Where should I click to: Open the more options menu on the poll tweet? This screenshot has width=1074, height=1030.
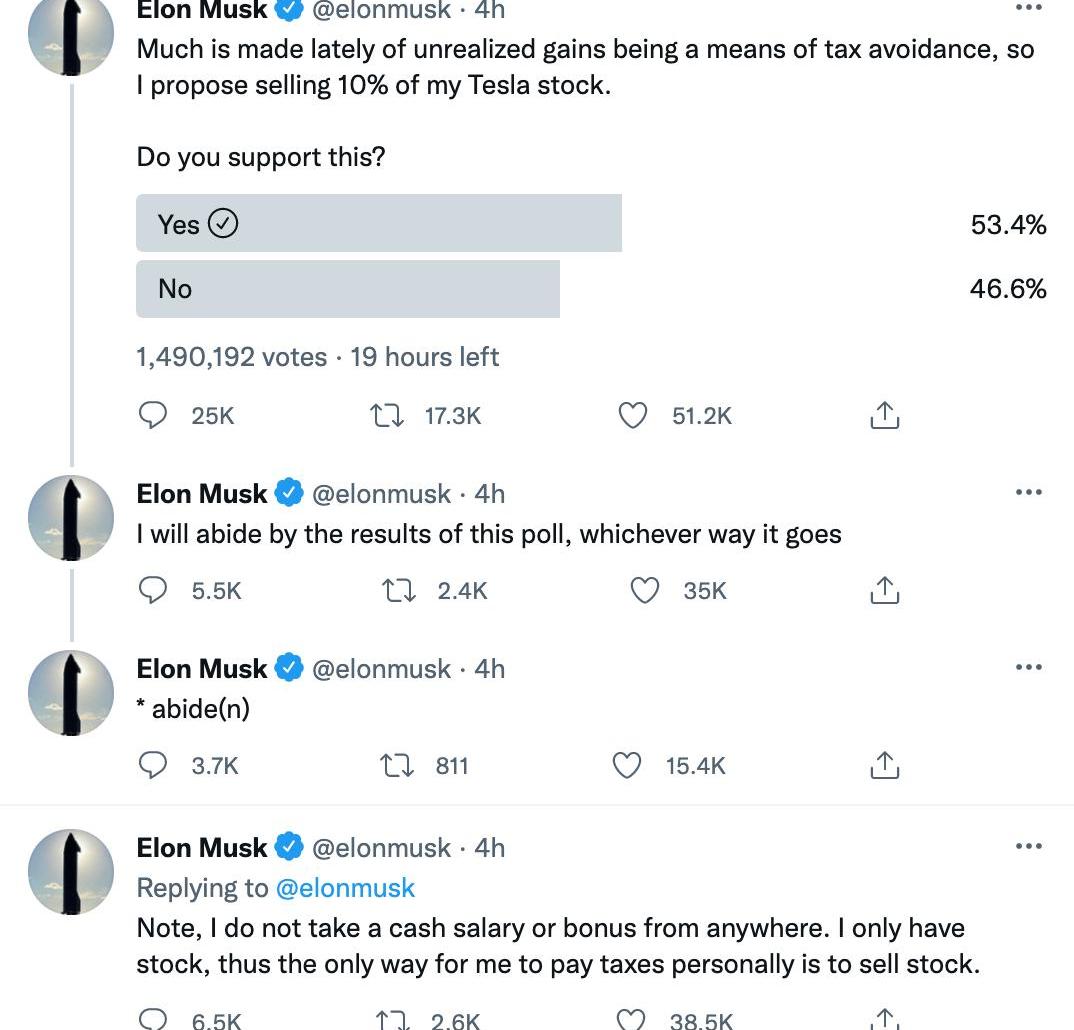[x=1028, y=8]
